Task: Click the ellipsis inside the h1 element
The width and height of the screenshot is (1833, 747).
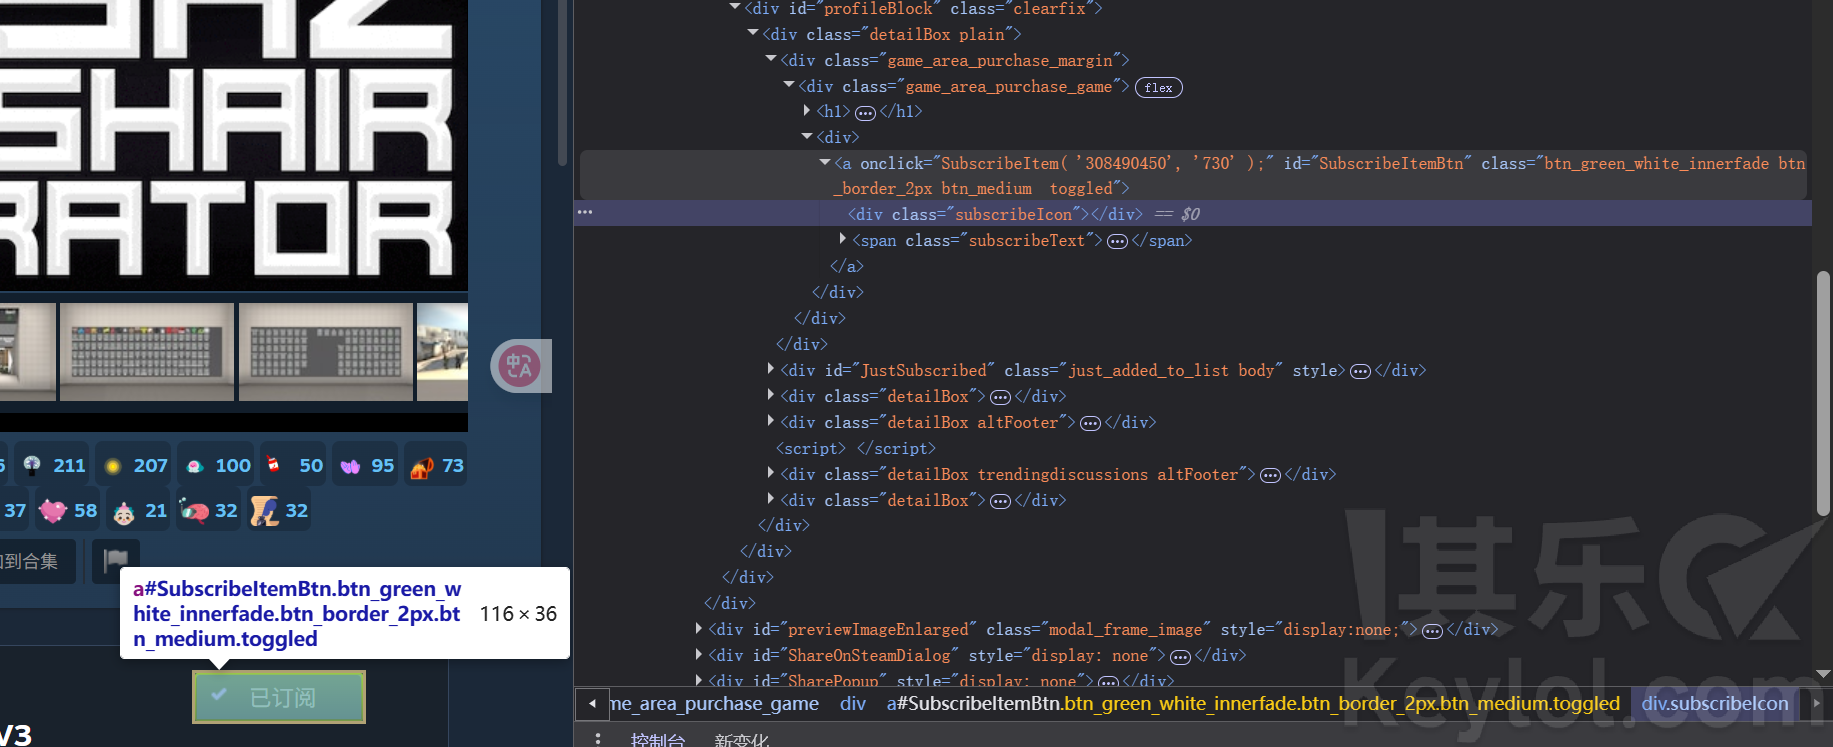Action: 865,113
